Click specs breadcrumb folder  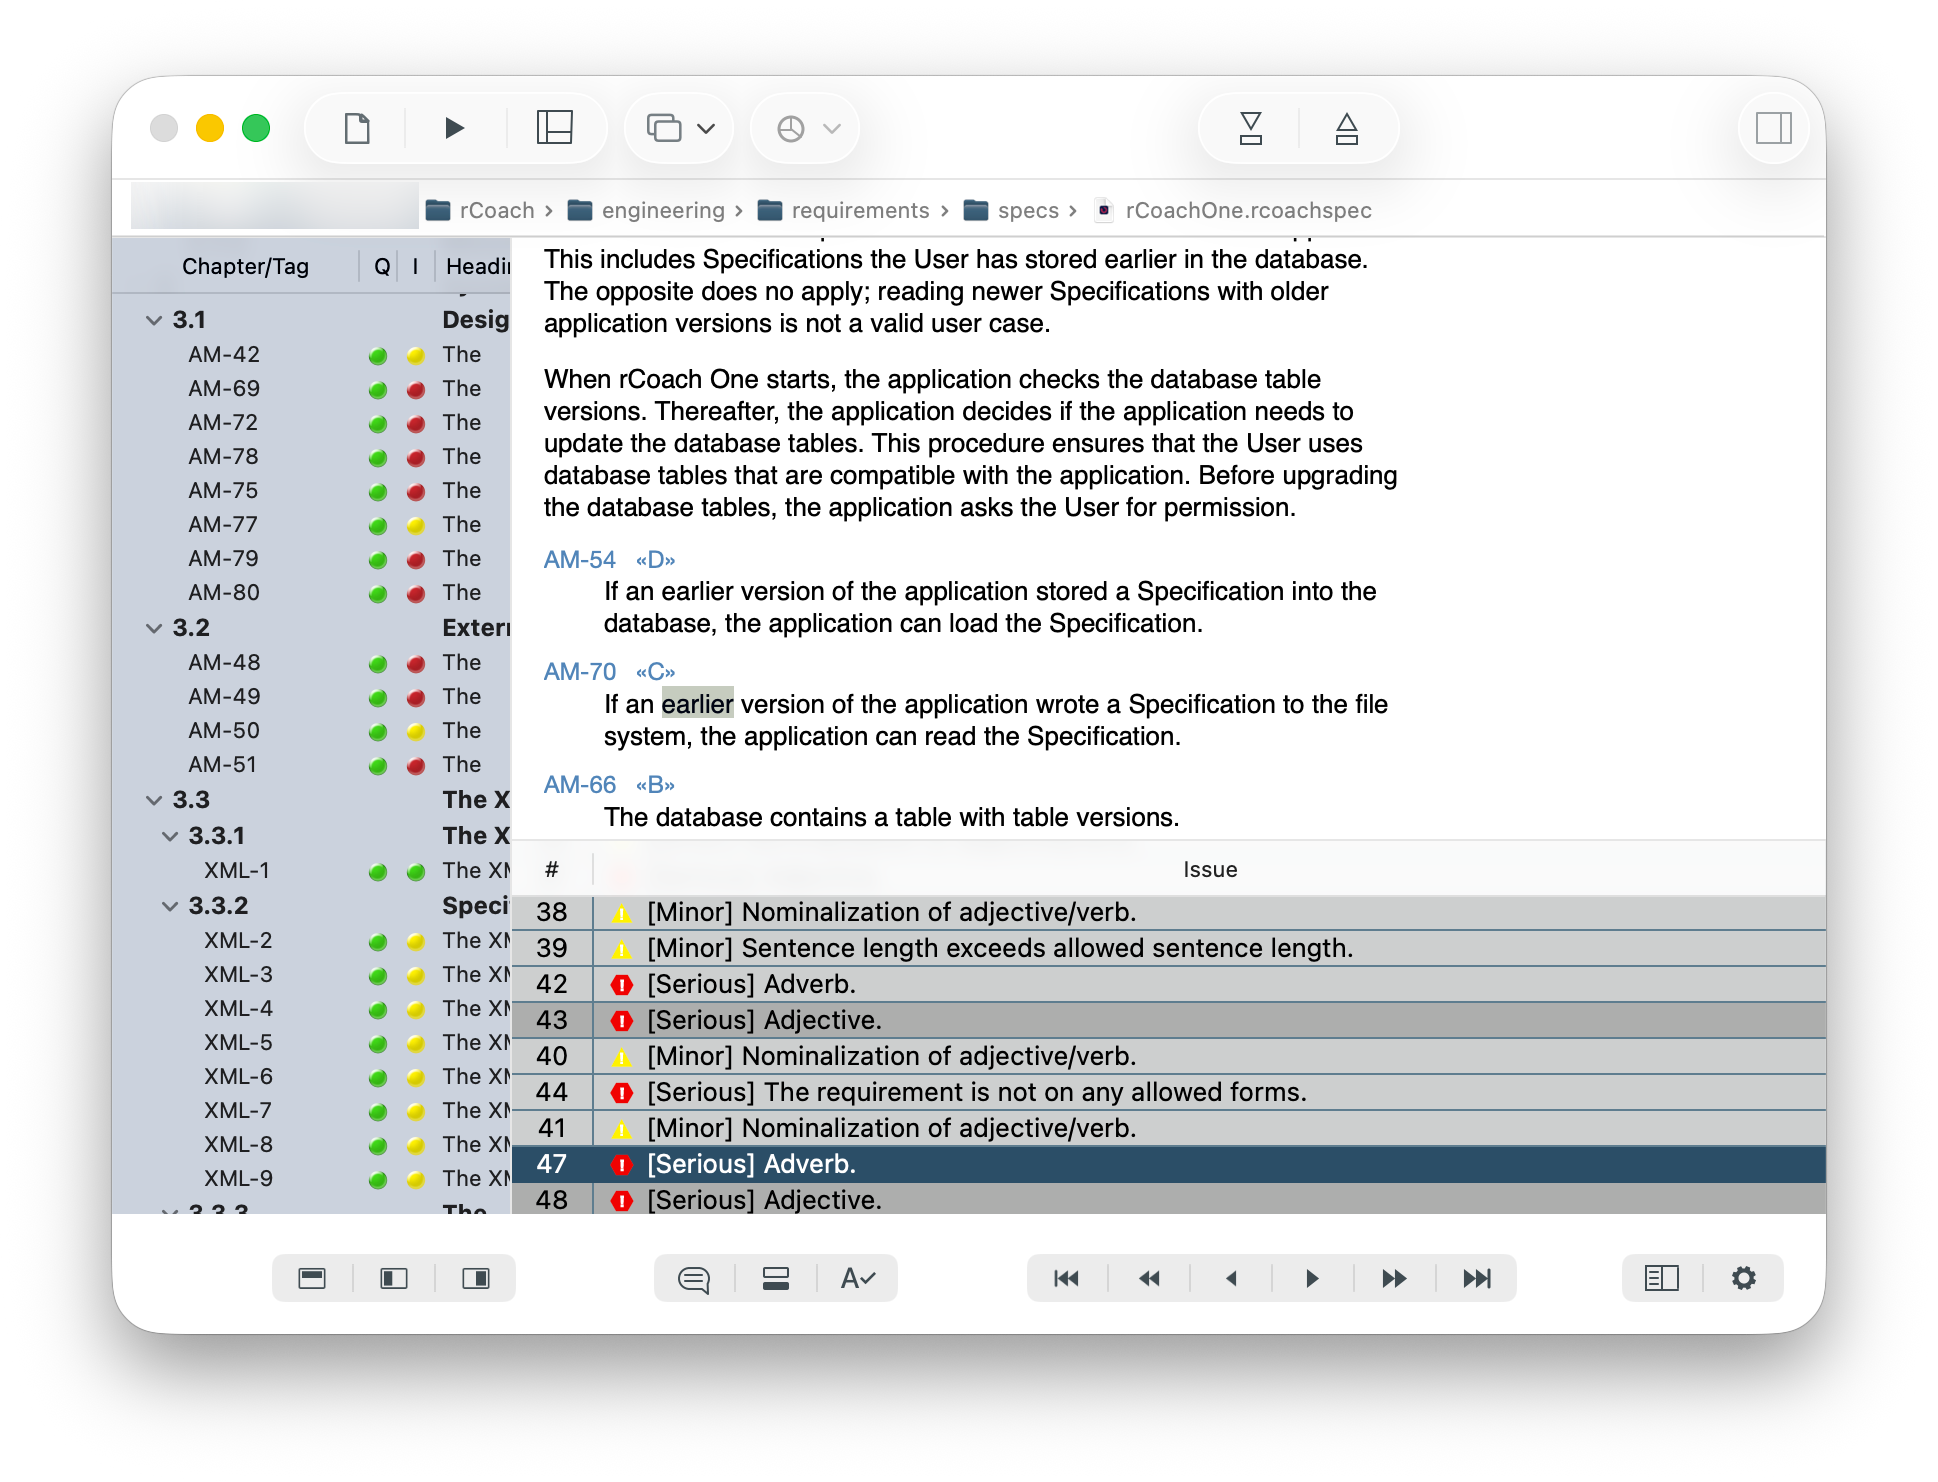point(1011,210)
